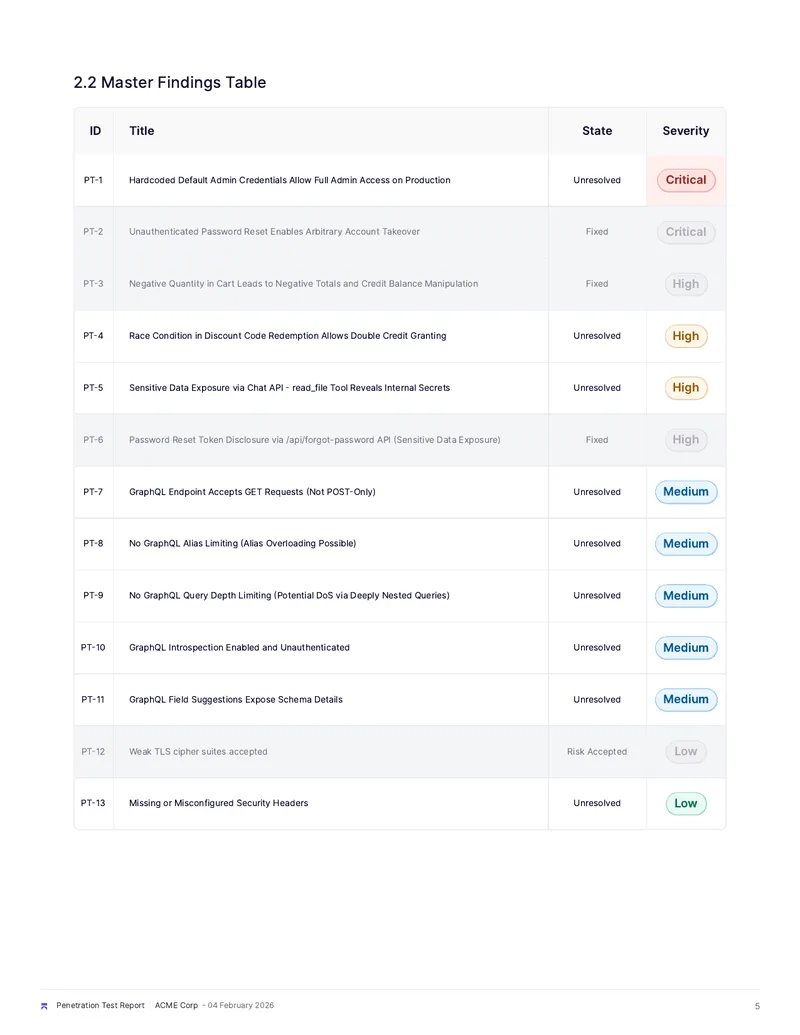Click the green Low badge for PT-13
The width and height of the screenshot is (800, 1035).
[x=686, y=803]
